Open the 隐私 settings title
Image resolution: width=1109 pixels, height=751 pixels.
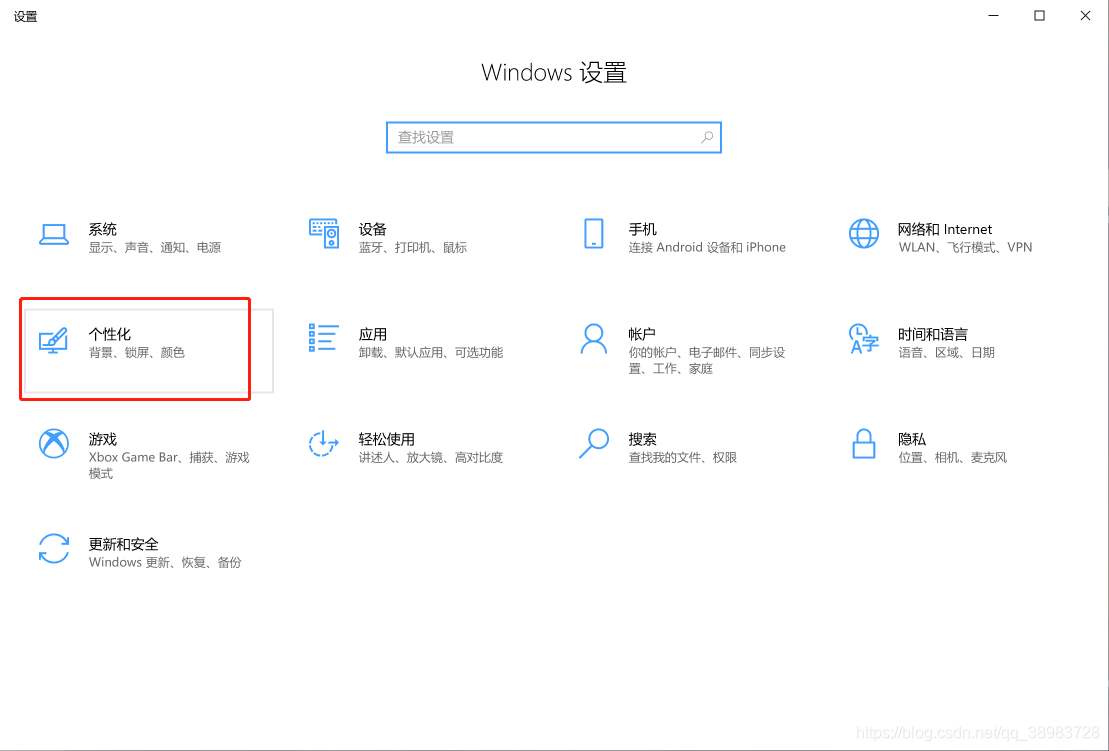click(912, 439)
